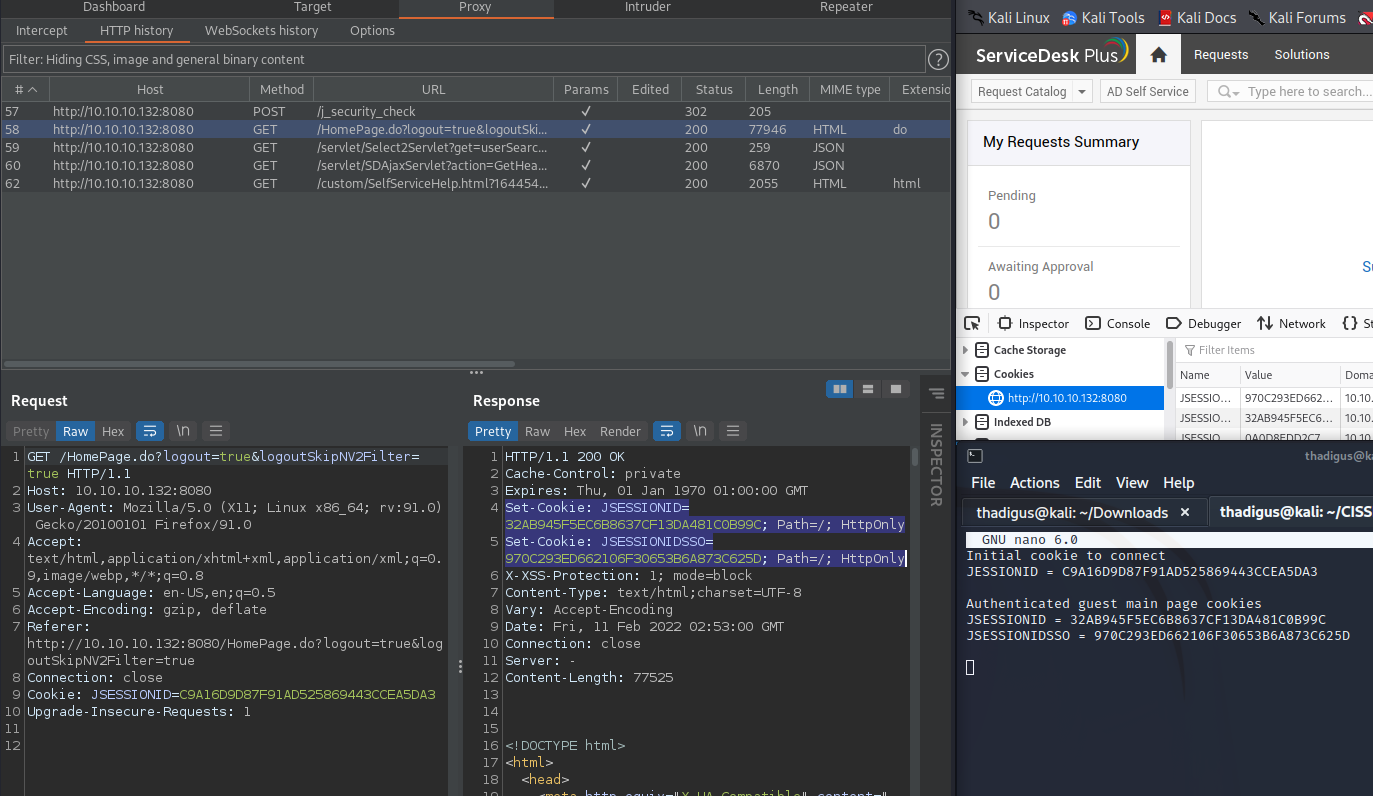Open Request panel hamburger options menu
The height and width of the screenshot is (796, 1373).
point(216,431)
